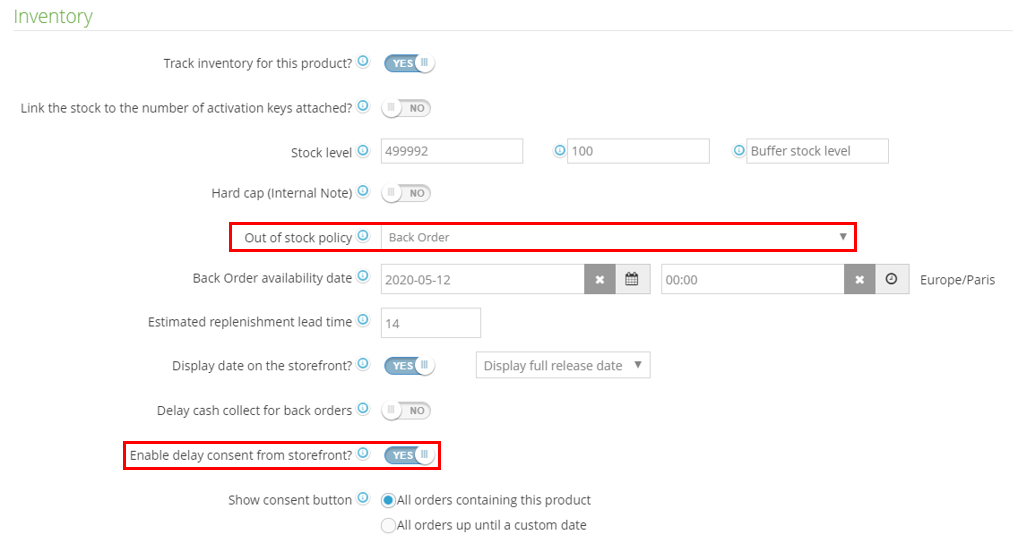Click the Stock level field showing 499992

[x=451, y=151]
